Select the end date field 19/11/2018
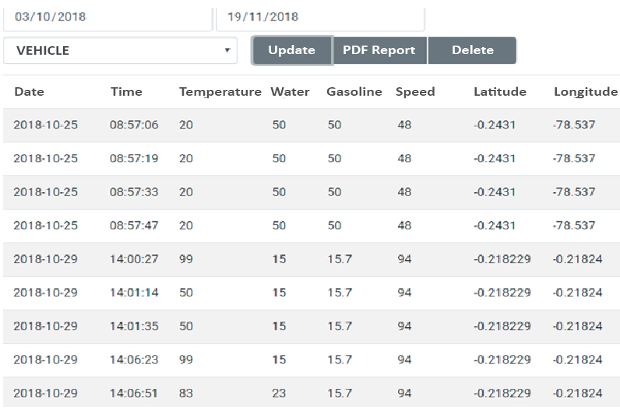This screenshot has width=620, height=408. coord(320,18)
